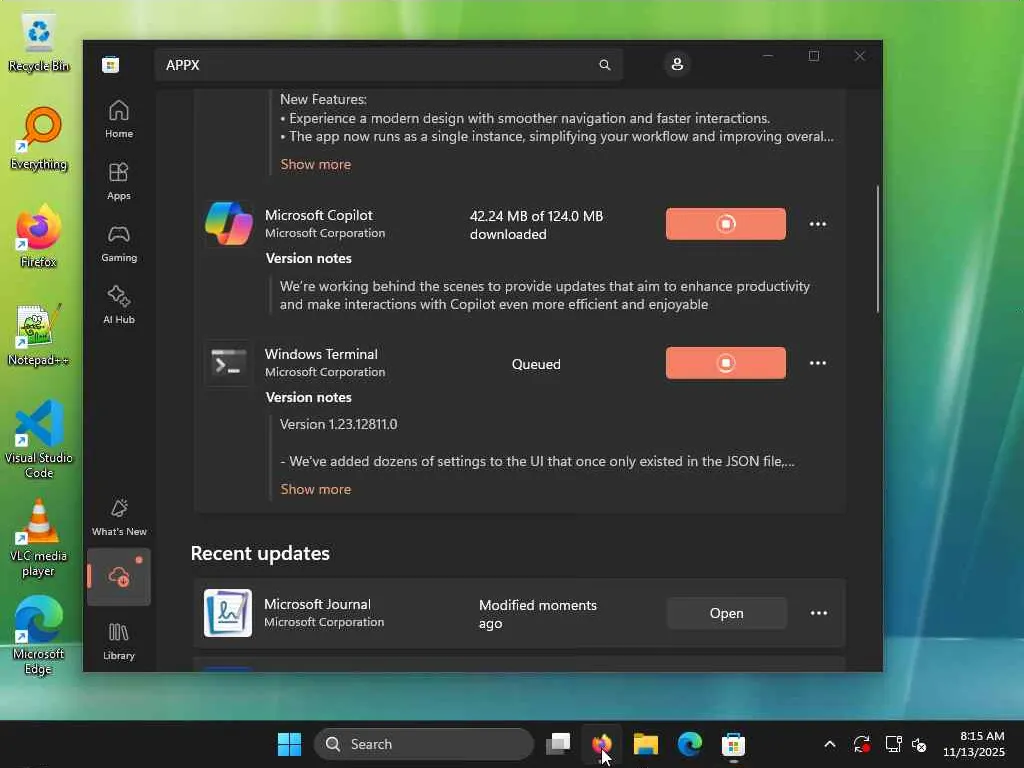Cancel the queued Windows Terminal update
This screenshot has height=768, width=1024.
click(726, 363)
